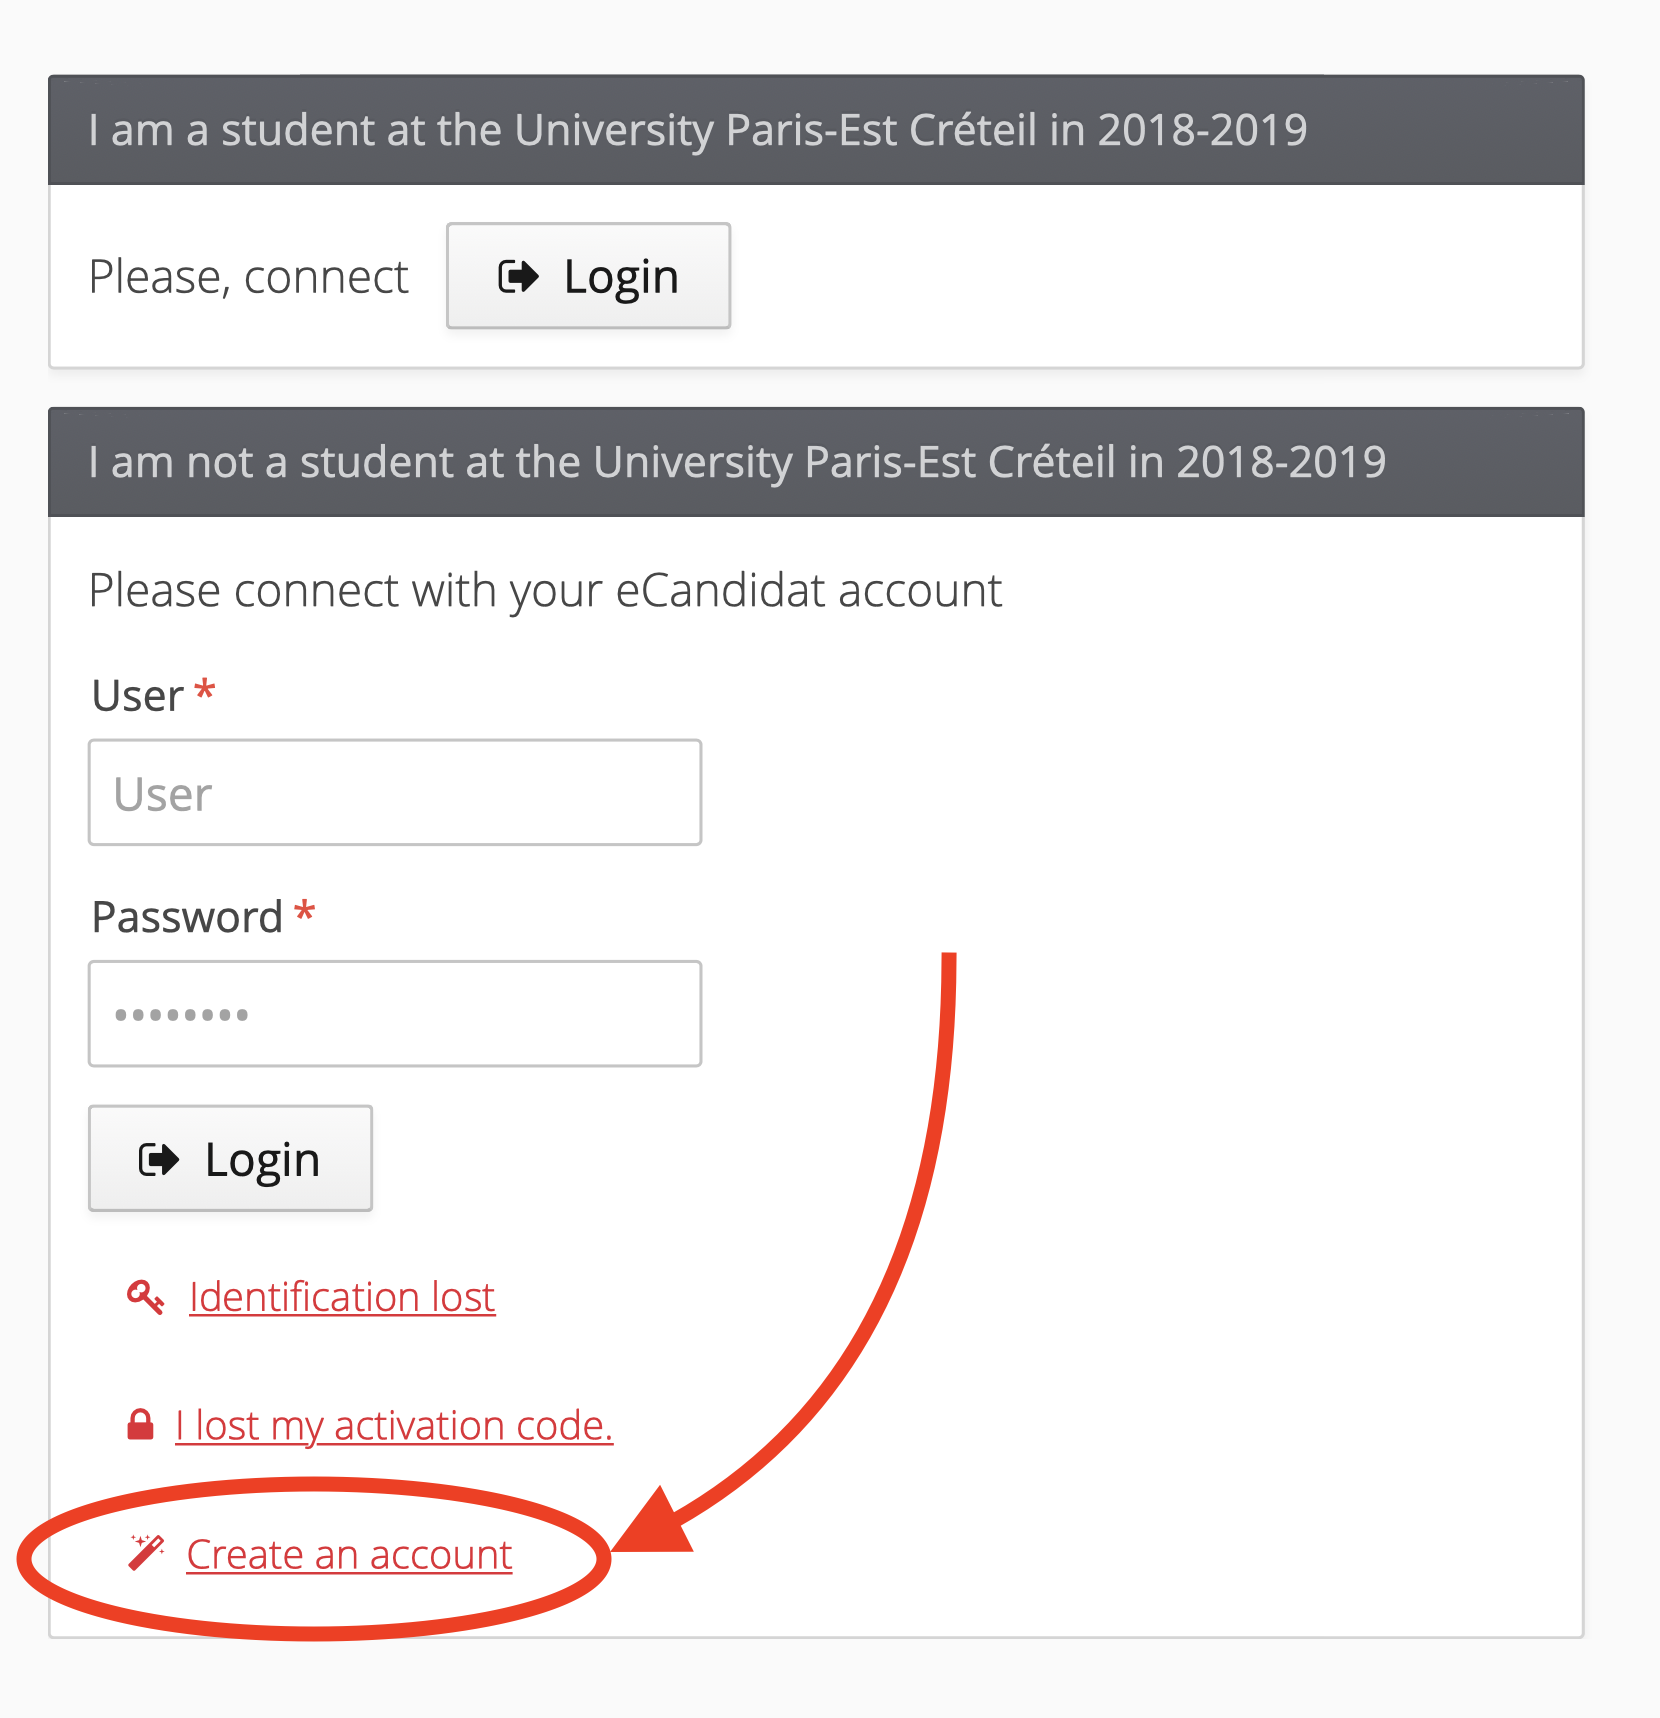Click the magic wand icon beside Create an account
The image size is (1660, 1718).
[146, 1553]
